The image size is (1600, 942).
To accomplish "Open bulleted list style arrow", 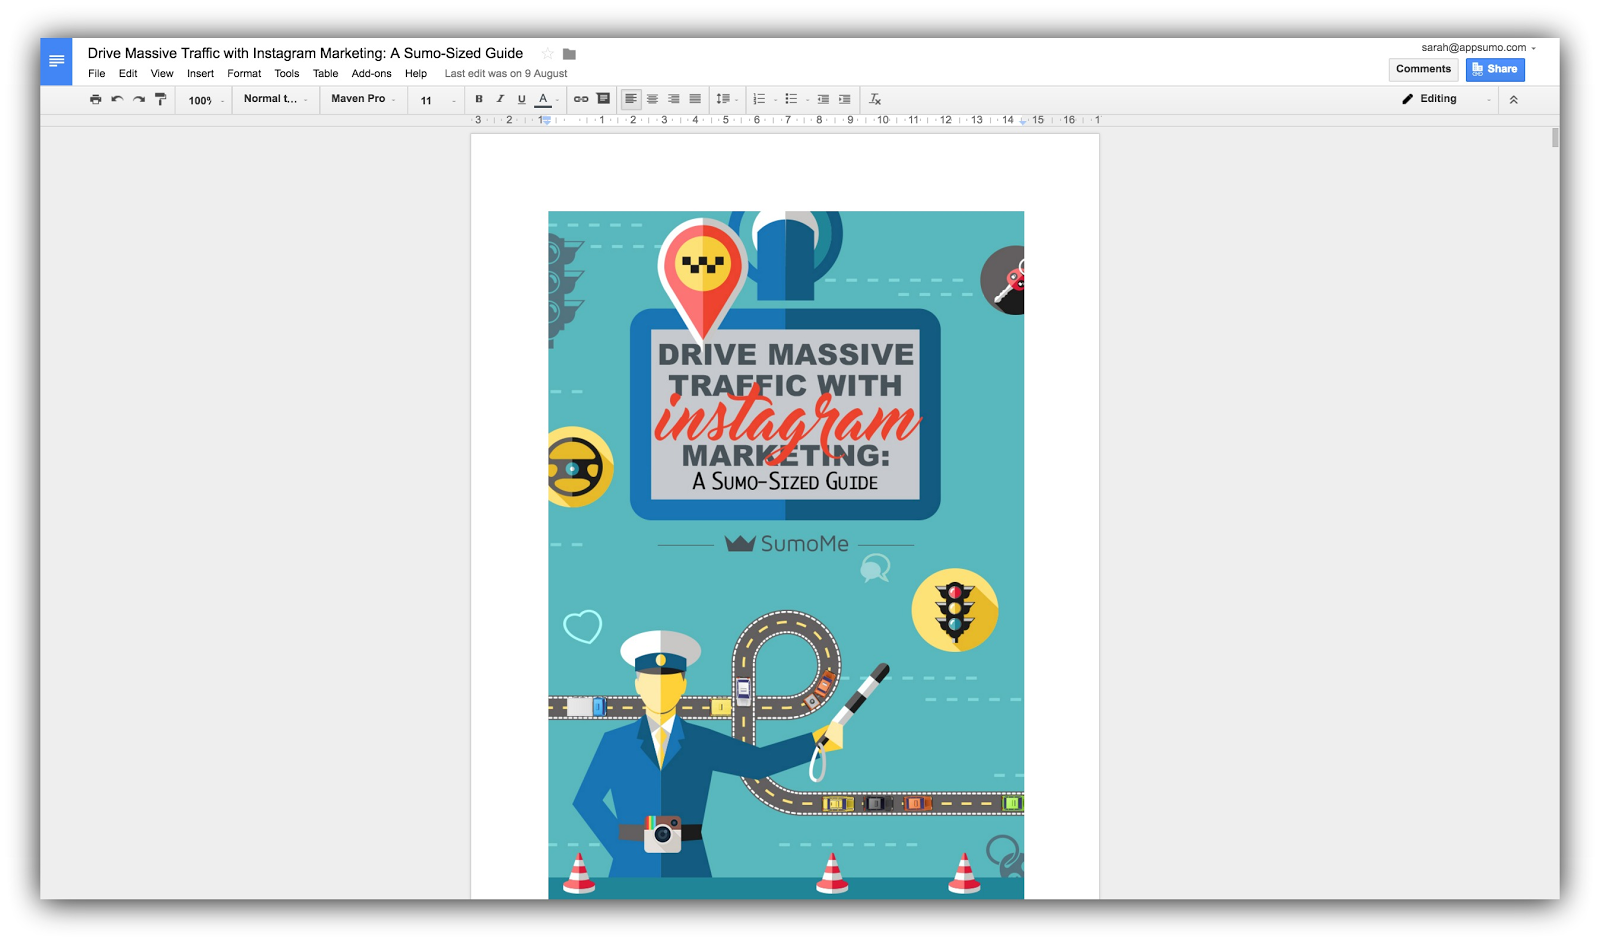I will point(807,100).
